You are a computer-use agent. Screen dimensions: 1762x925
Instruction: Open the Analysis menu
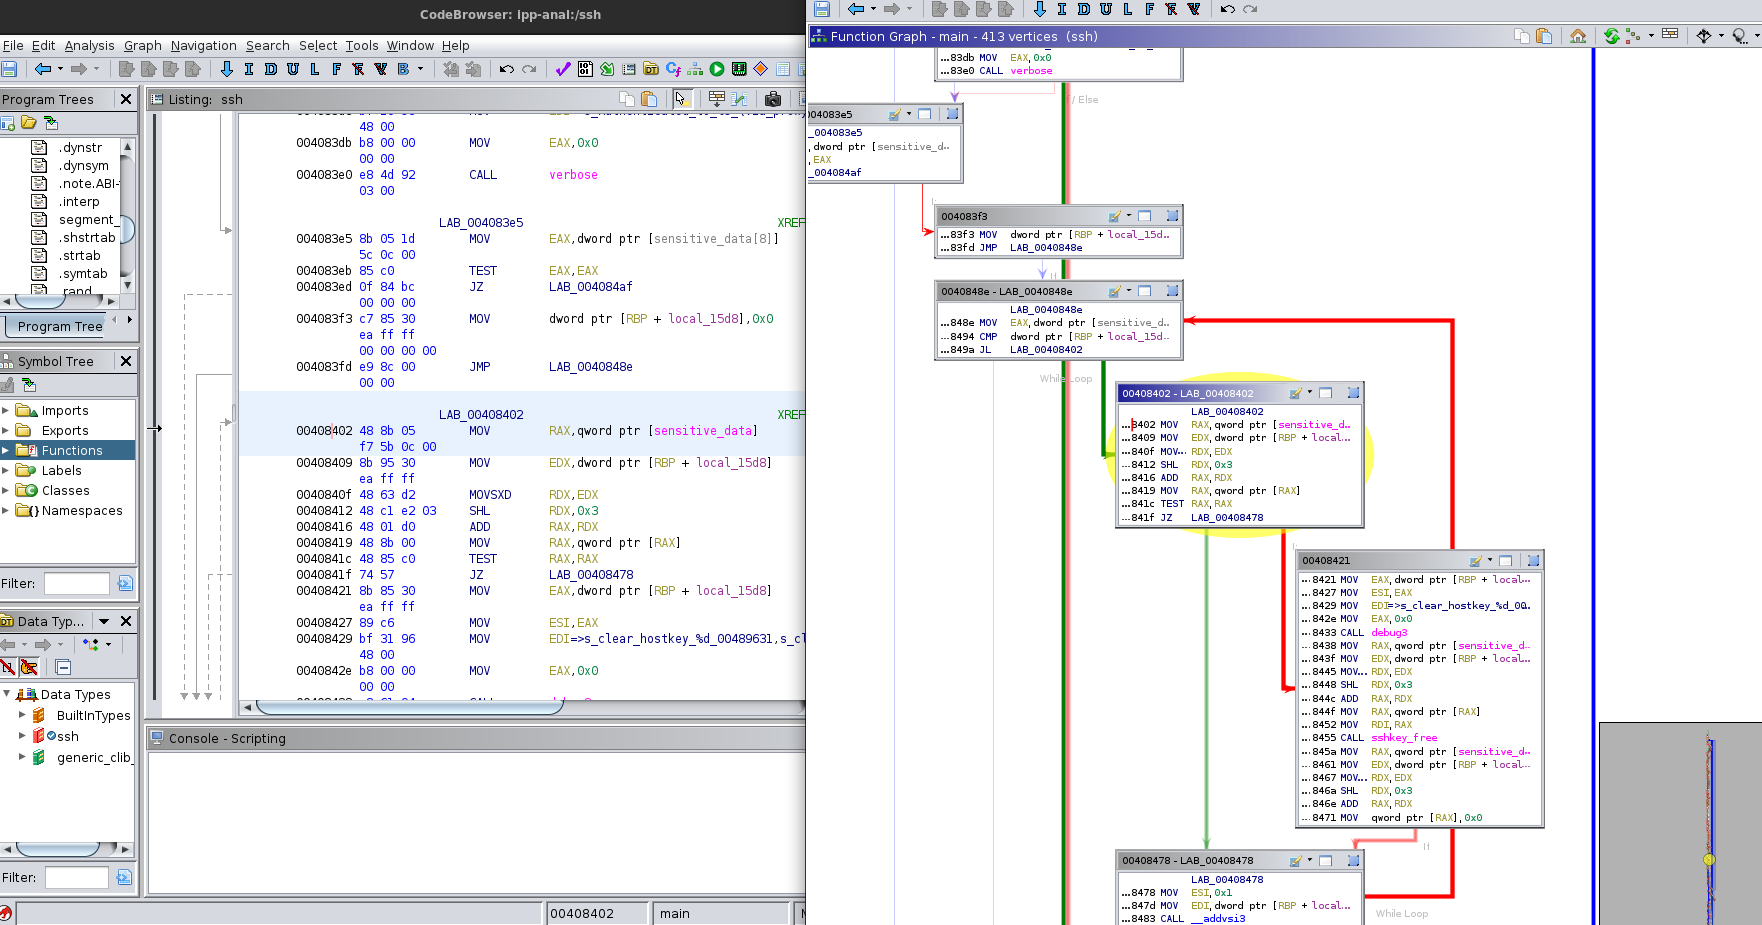pos(90,45)
